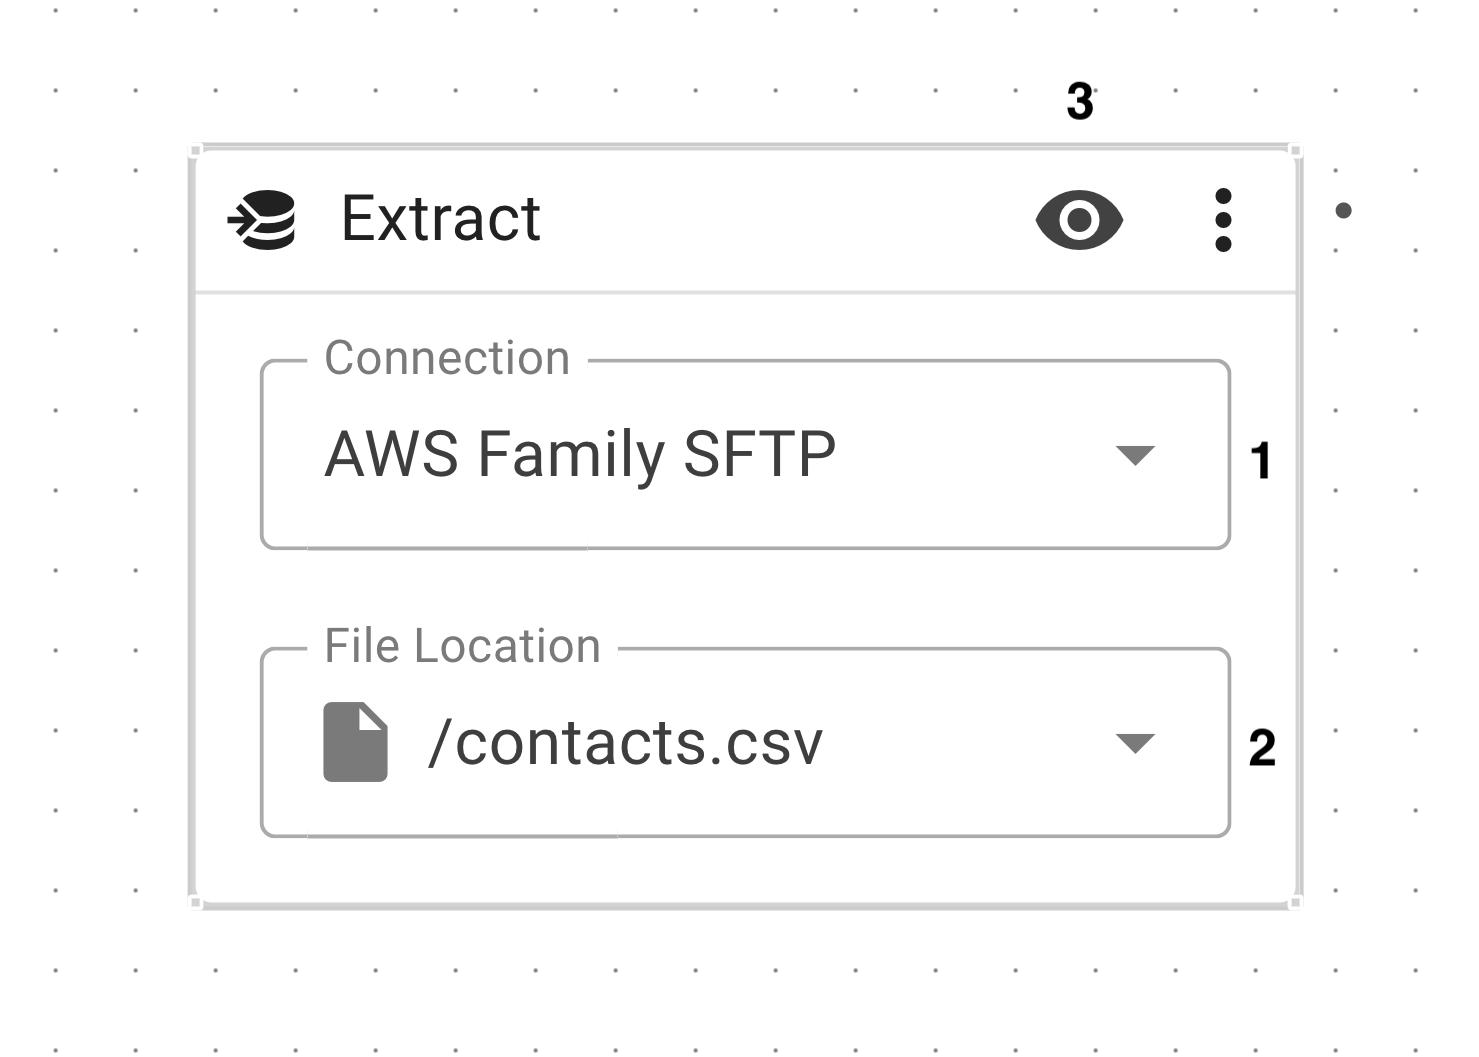
Task: Click the Extract node title text
Action: pos(440,219)
